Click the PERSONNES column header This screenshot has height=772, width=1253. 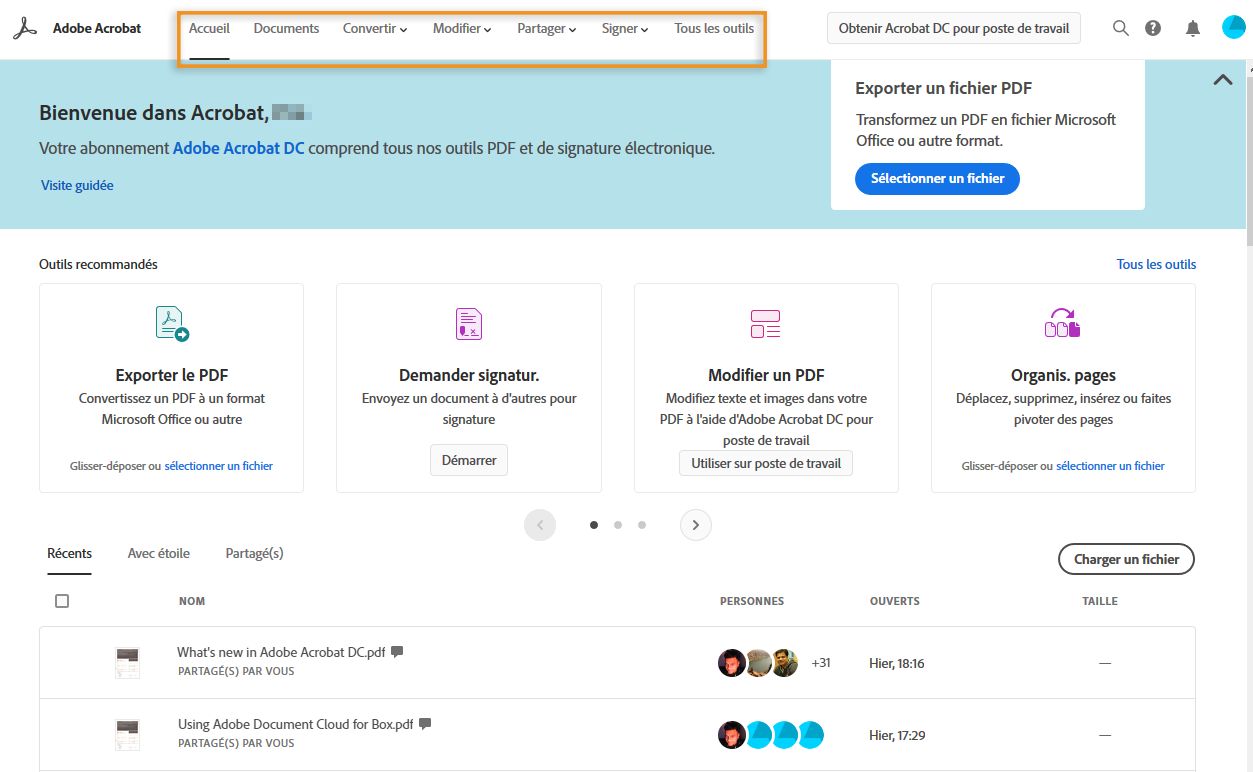752,601
